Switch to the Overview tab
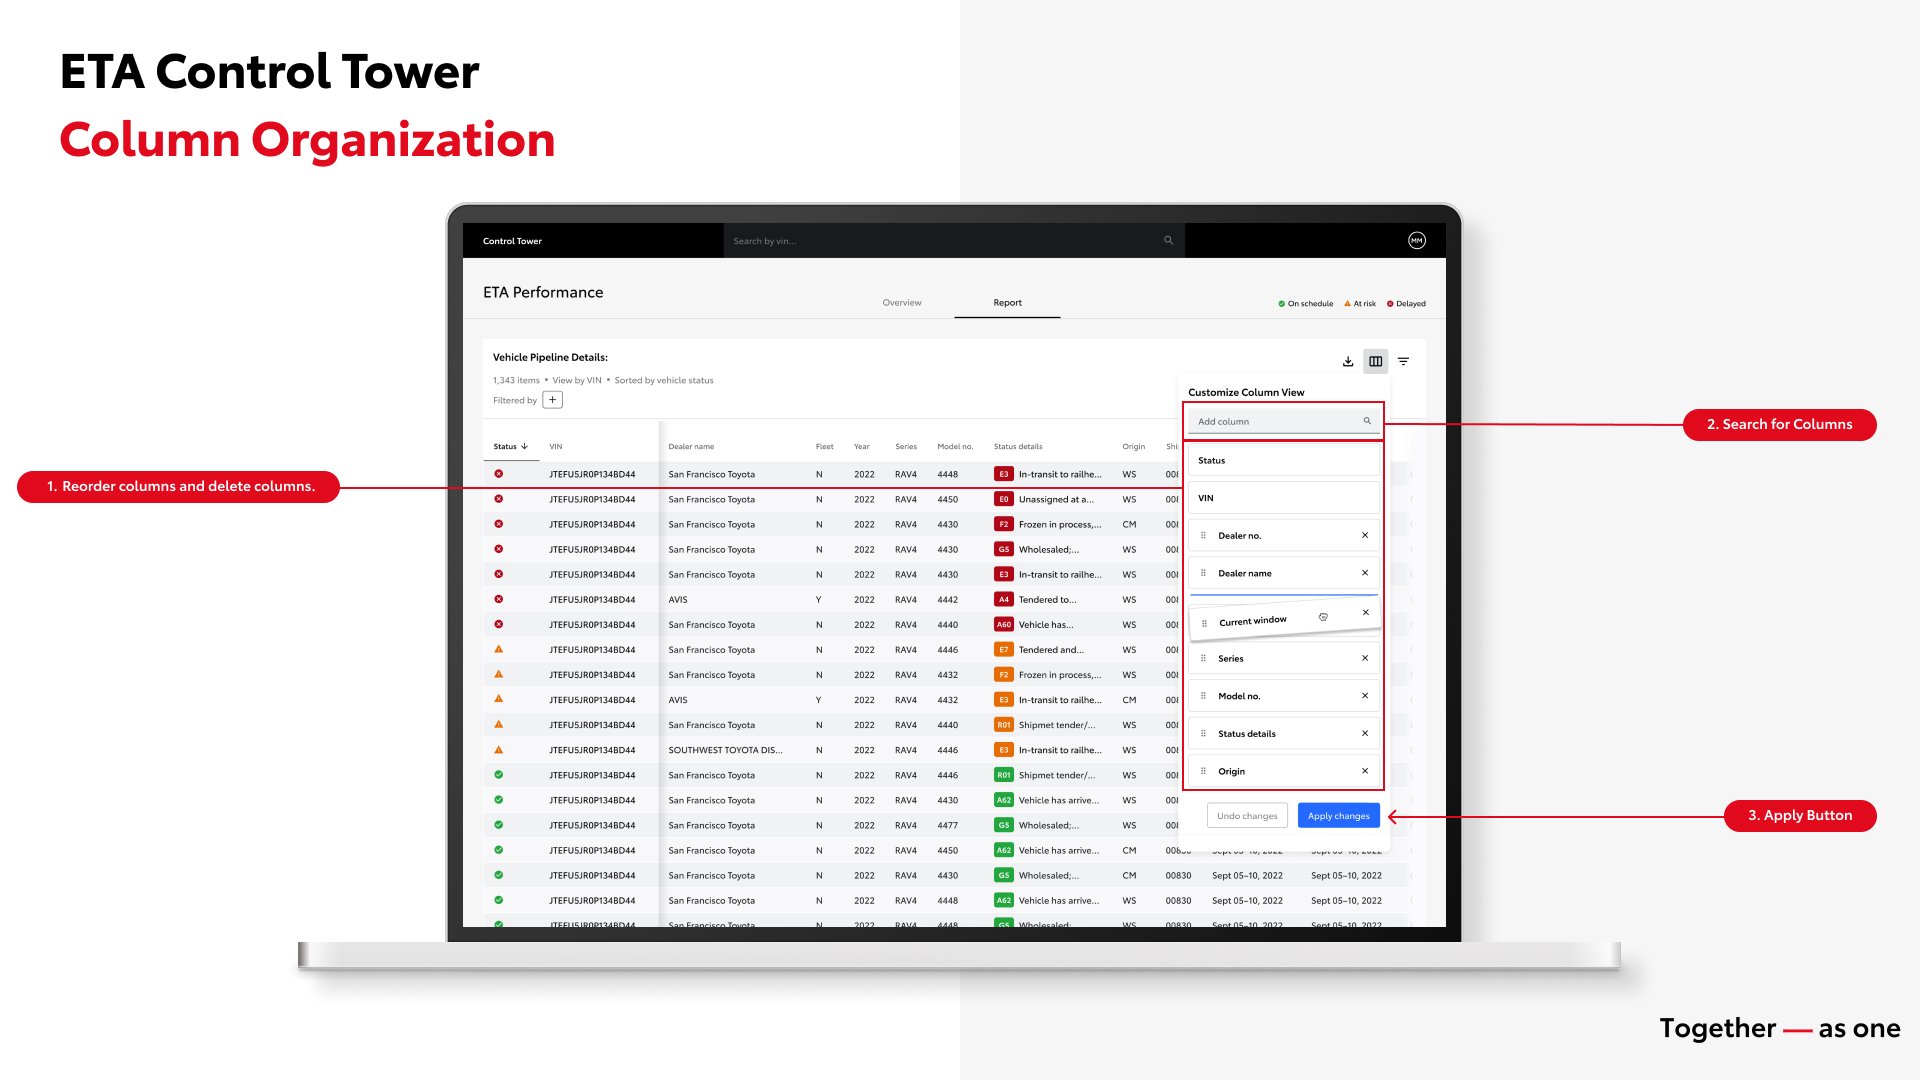This screenshot has height=1080, width=1920. coord(902,303)
